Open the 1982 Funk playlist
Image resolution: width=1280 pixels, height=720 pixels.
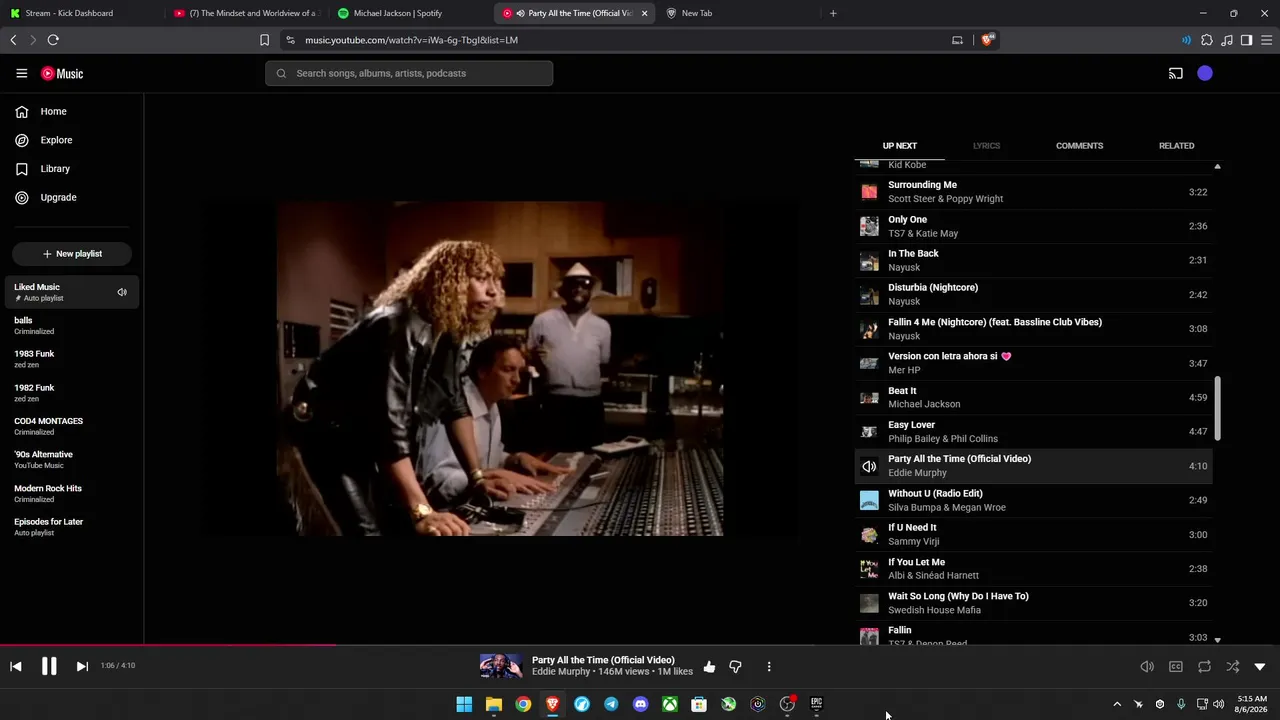click(72, 393)
